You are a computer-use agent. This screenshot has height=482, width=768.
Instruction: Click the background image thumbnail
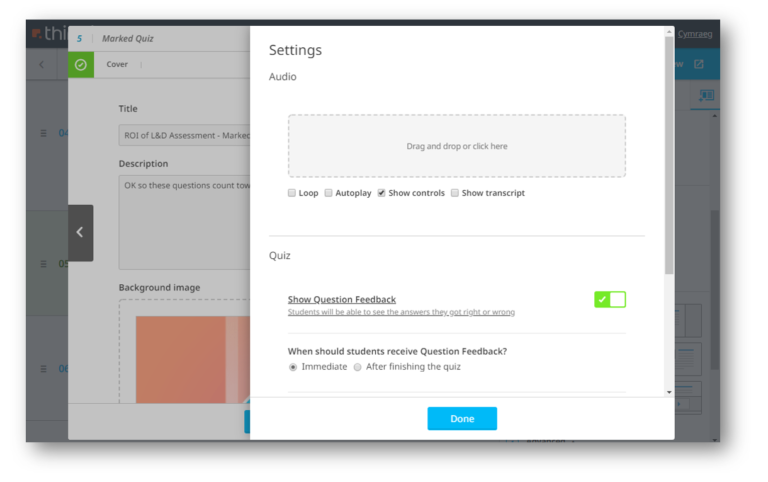point(193,360)
